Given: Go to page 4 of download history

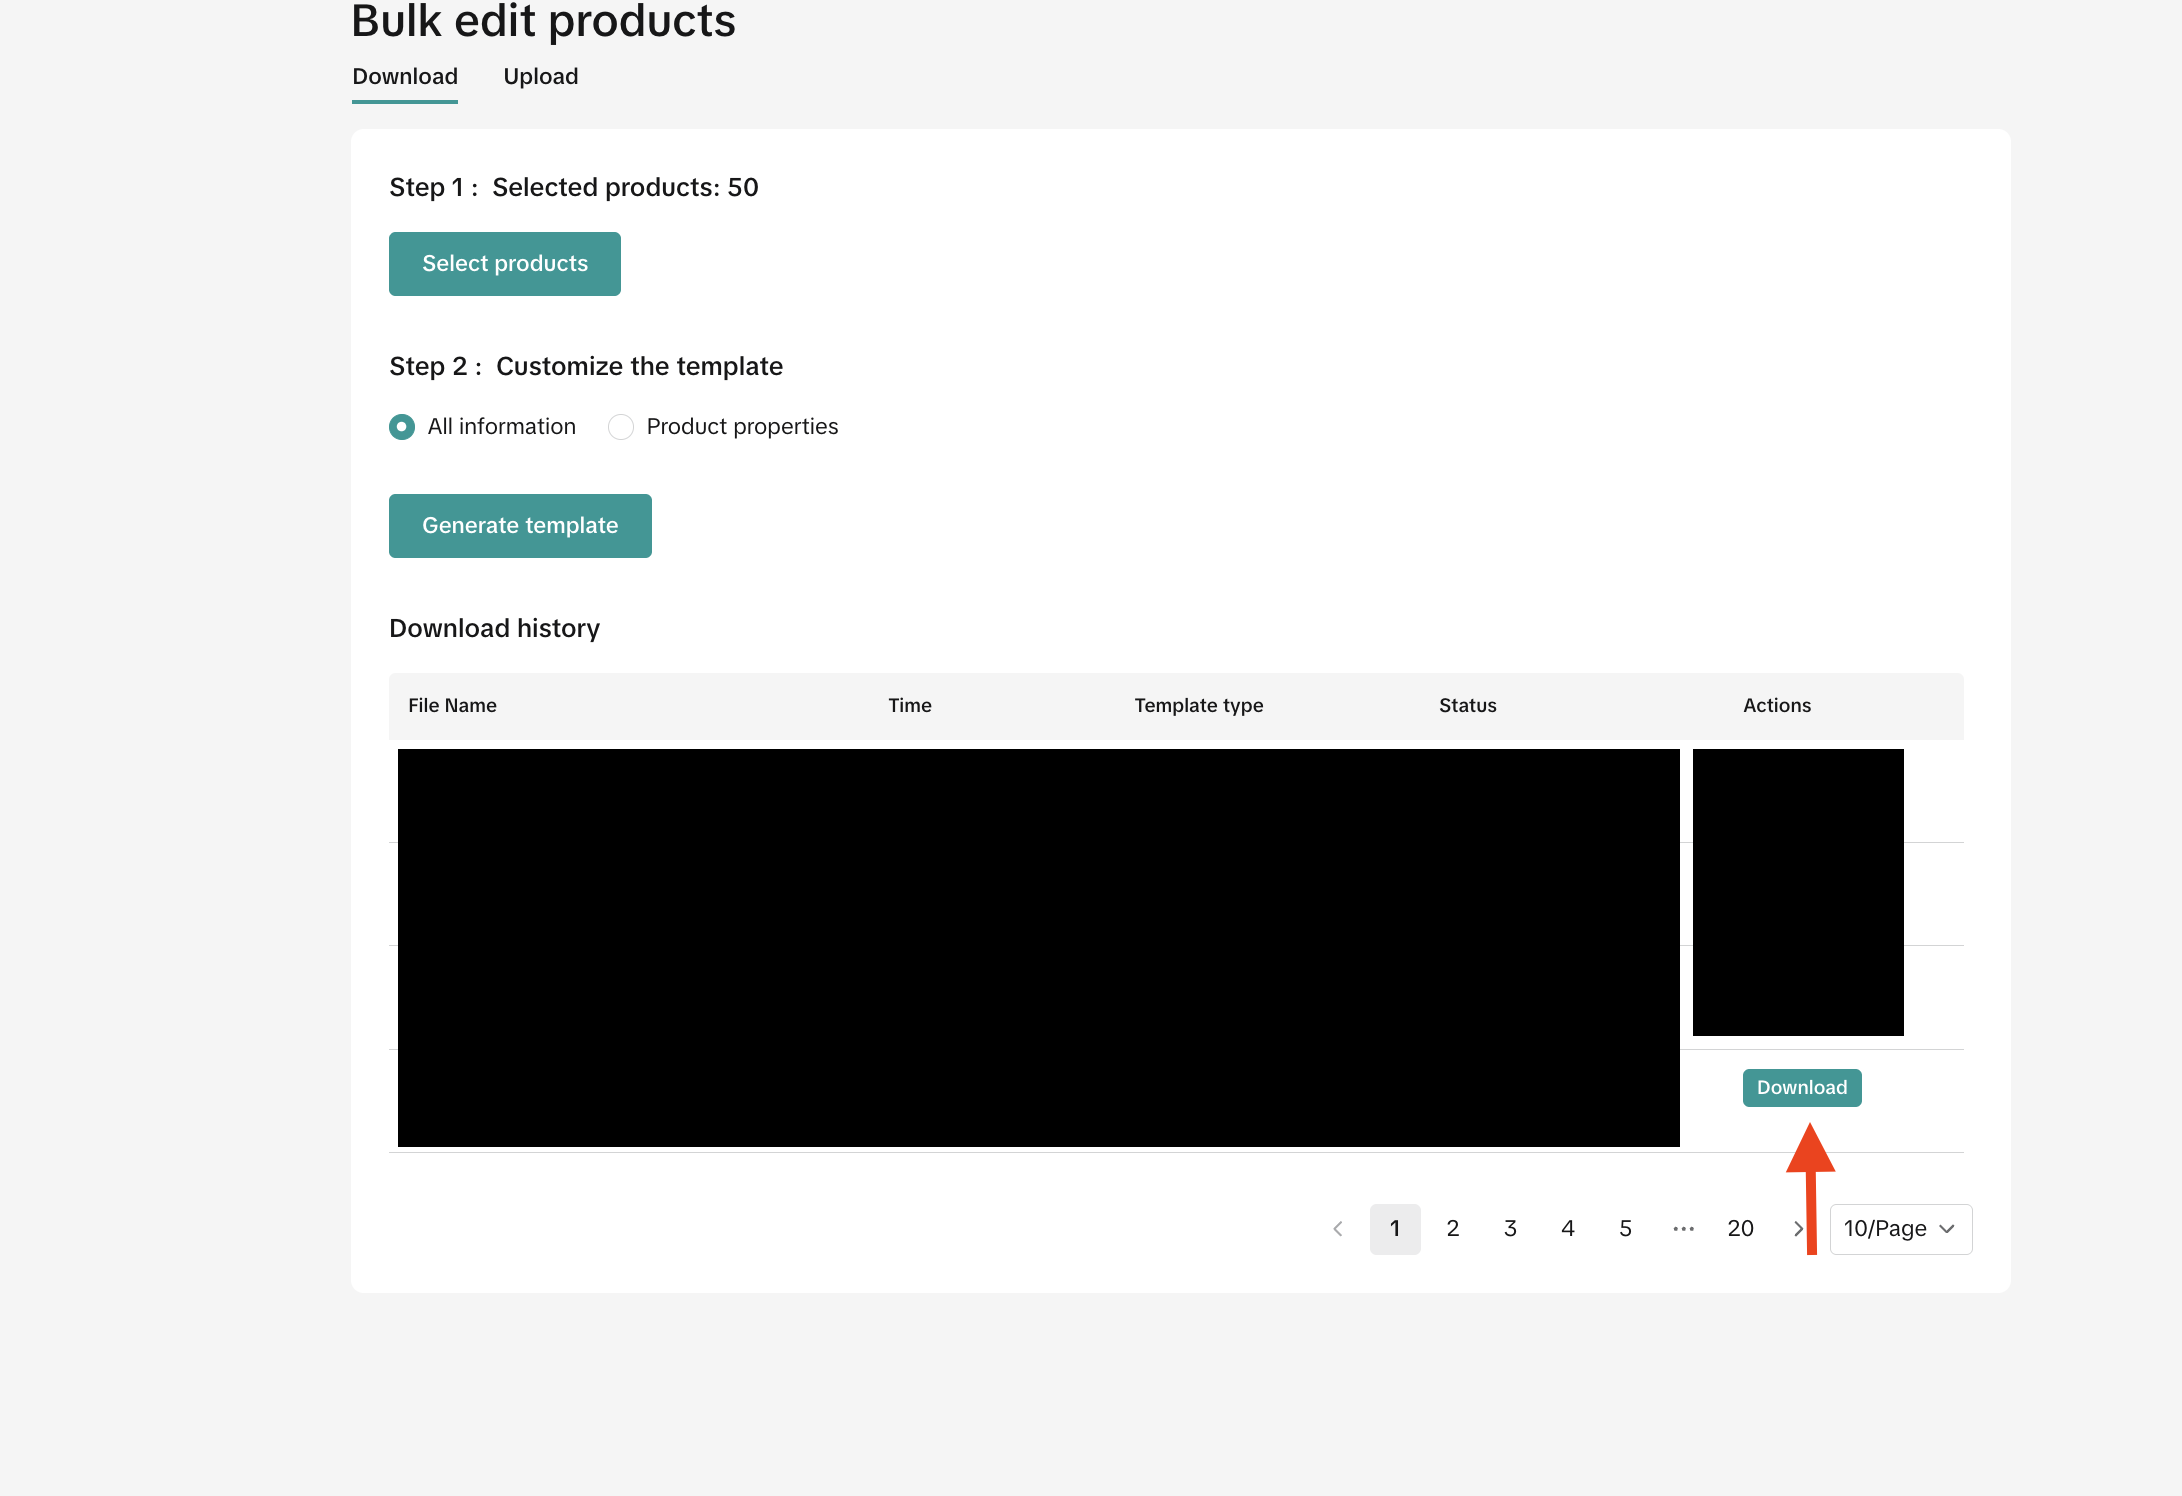Looking at the screenshot, I should (x=1568, y=1229).
